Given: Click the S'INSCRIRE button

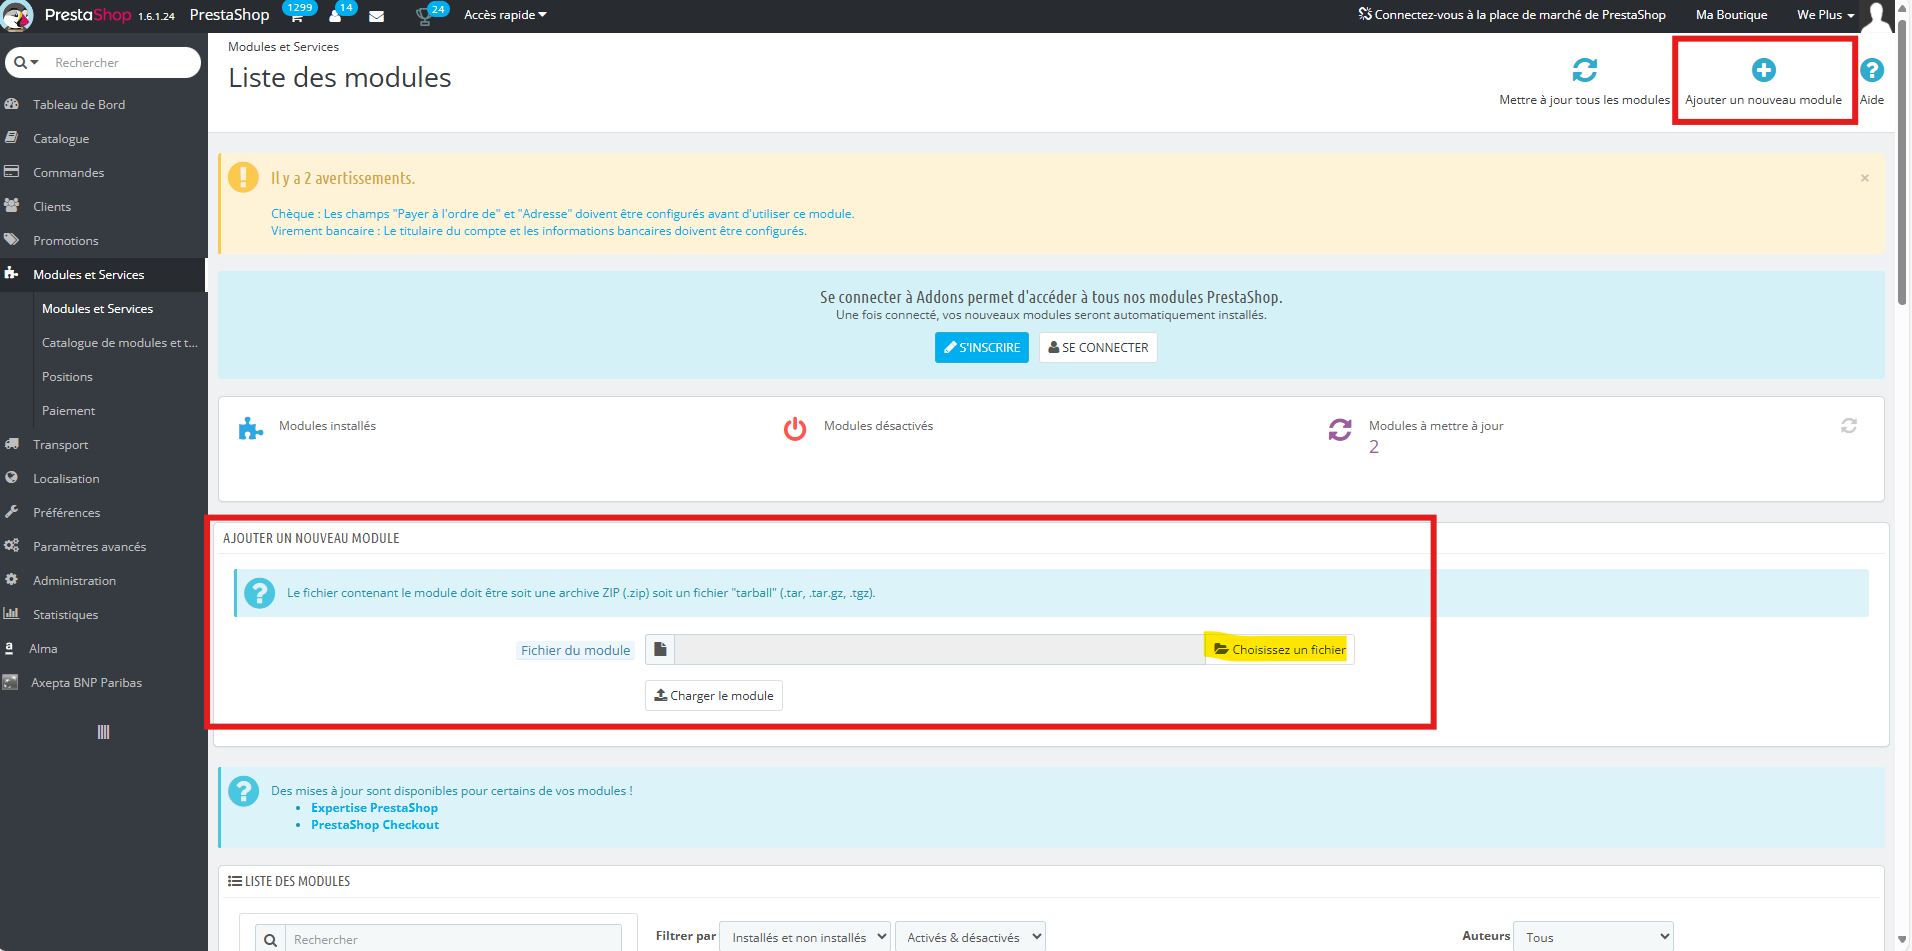Looking at the screenshot, I should (982, 348).
